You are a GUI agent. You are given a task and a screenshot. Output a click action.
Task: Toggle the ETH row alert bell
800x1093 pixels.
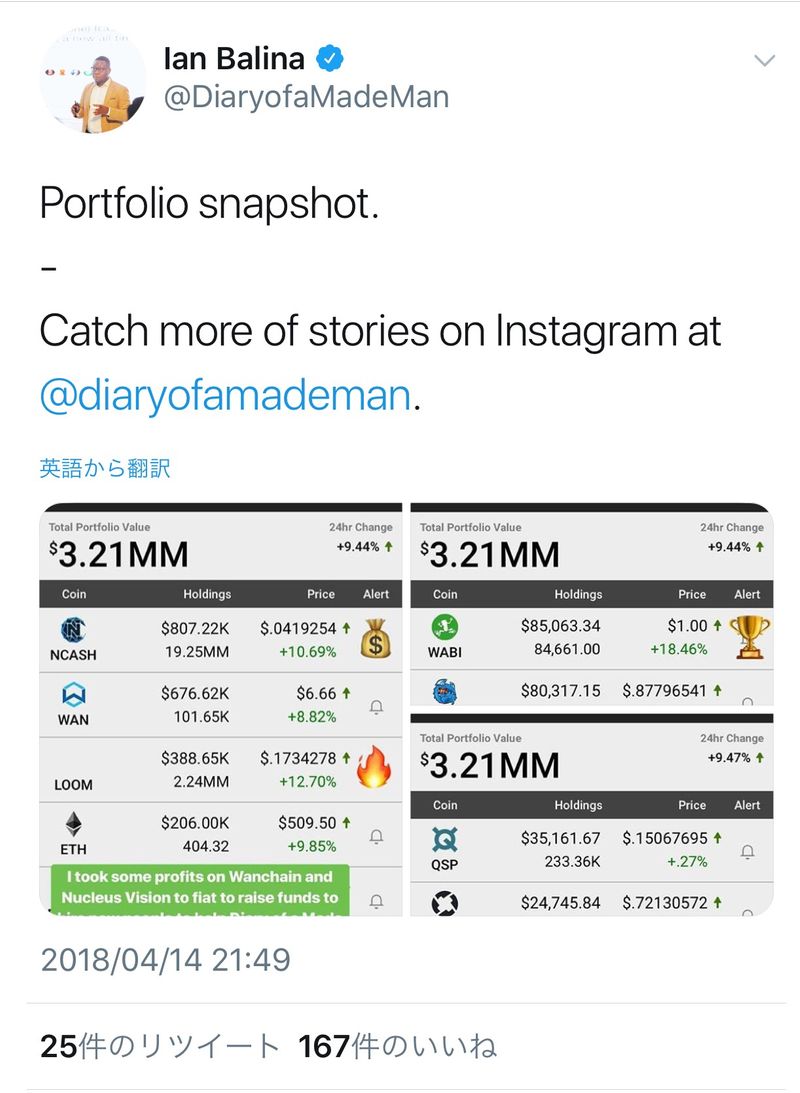[x=376, y=836]
